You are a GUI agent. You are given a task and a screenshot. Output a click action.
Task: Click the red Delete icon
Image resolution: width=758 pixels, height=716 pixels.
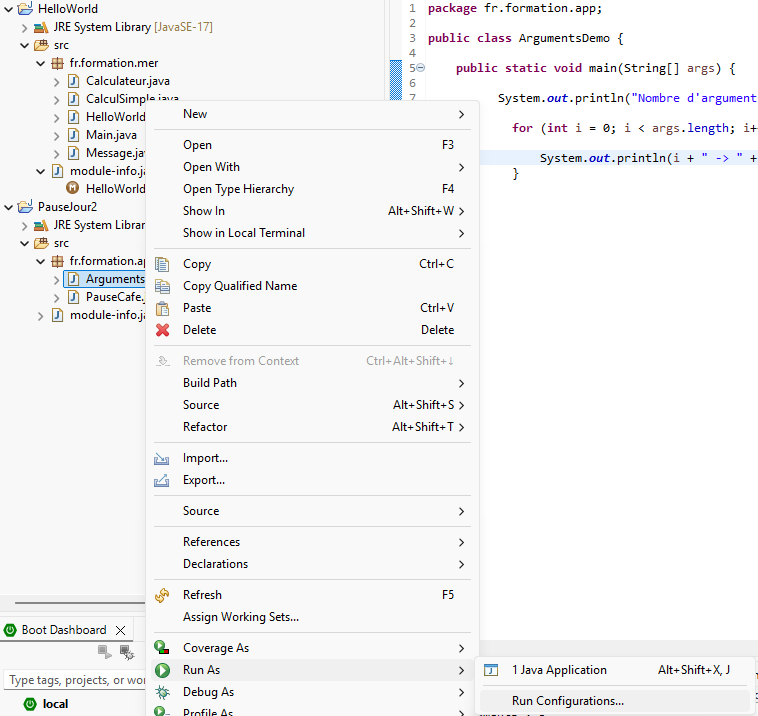(x=162, y=330)
